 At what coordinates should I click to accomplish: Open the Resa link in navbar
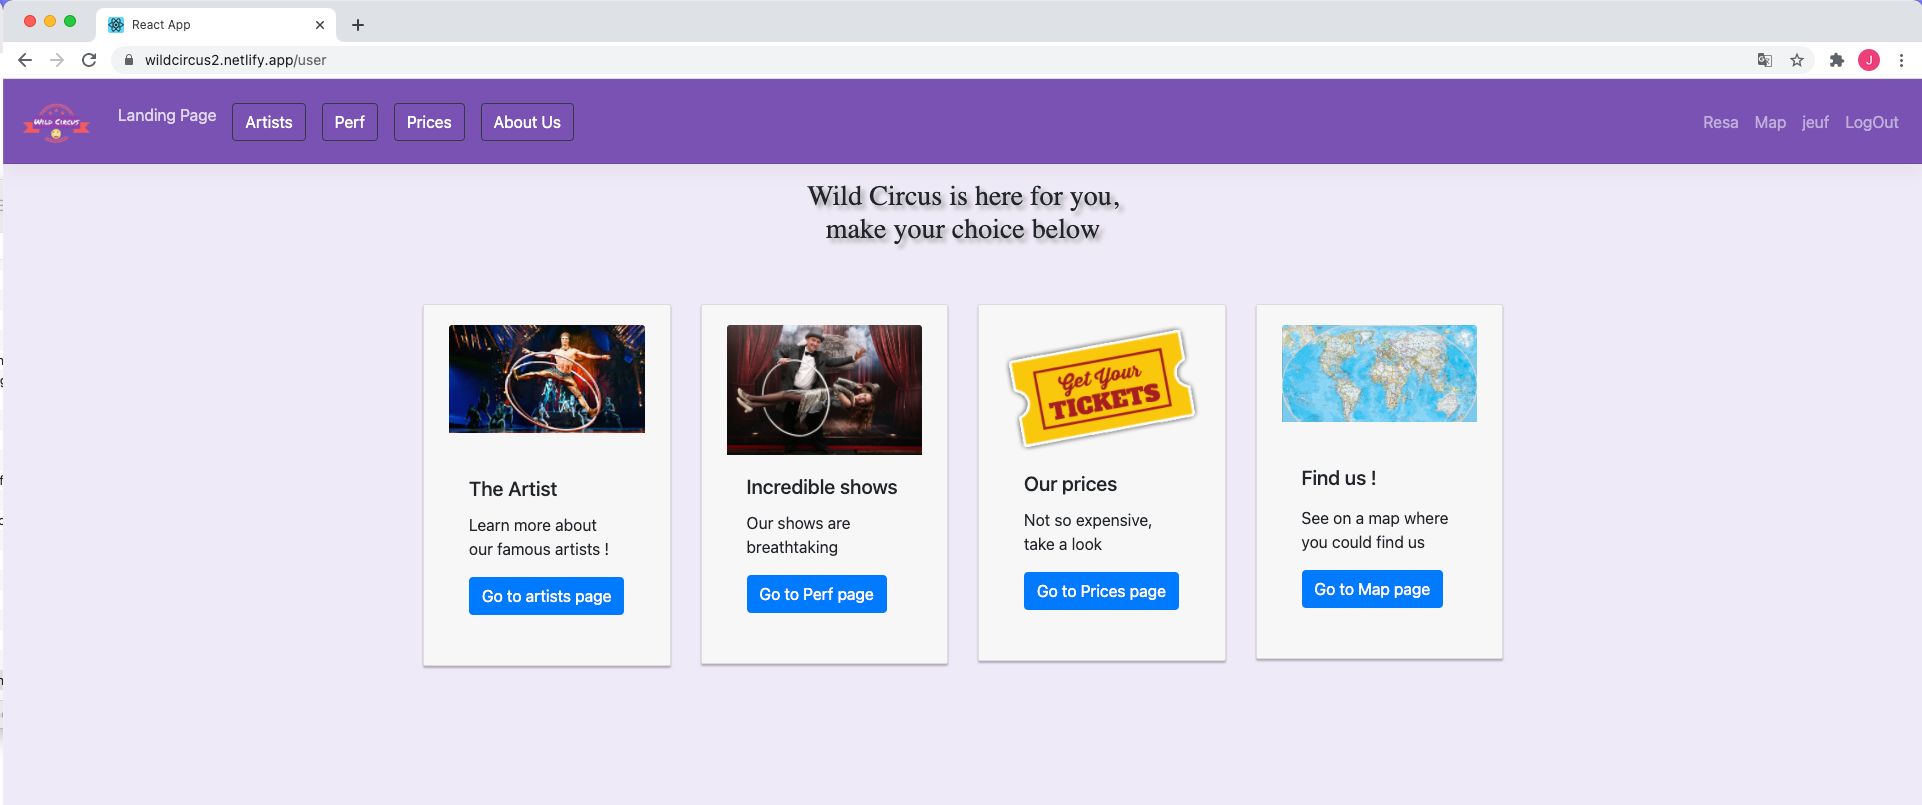(x=1720, y=122)
